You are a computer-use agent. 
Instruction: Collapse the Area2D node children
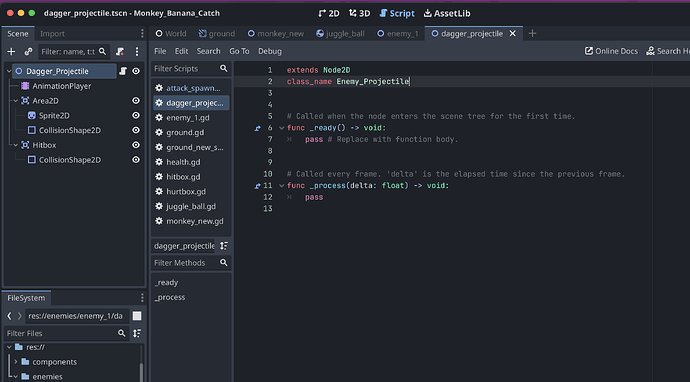click(x=15, y=101)
